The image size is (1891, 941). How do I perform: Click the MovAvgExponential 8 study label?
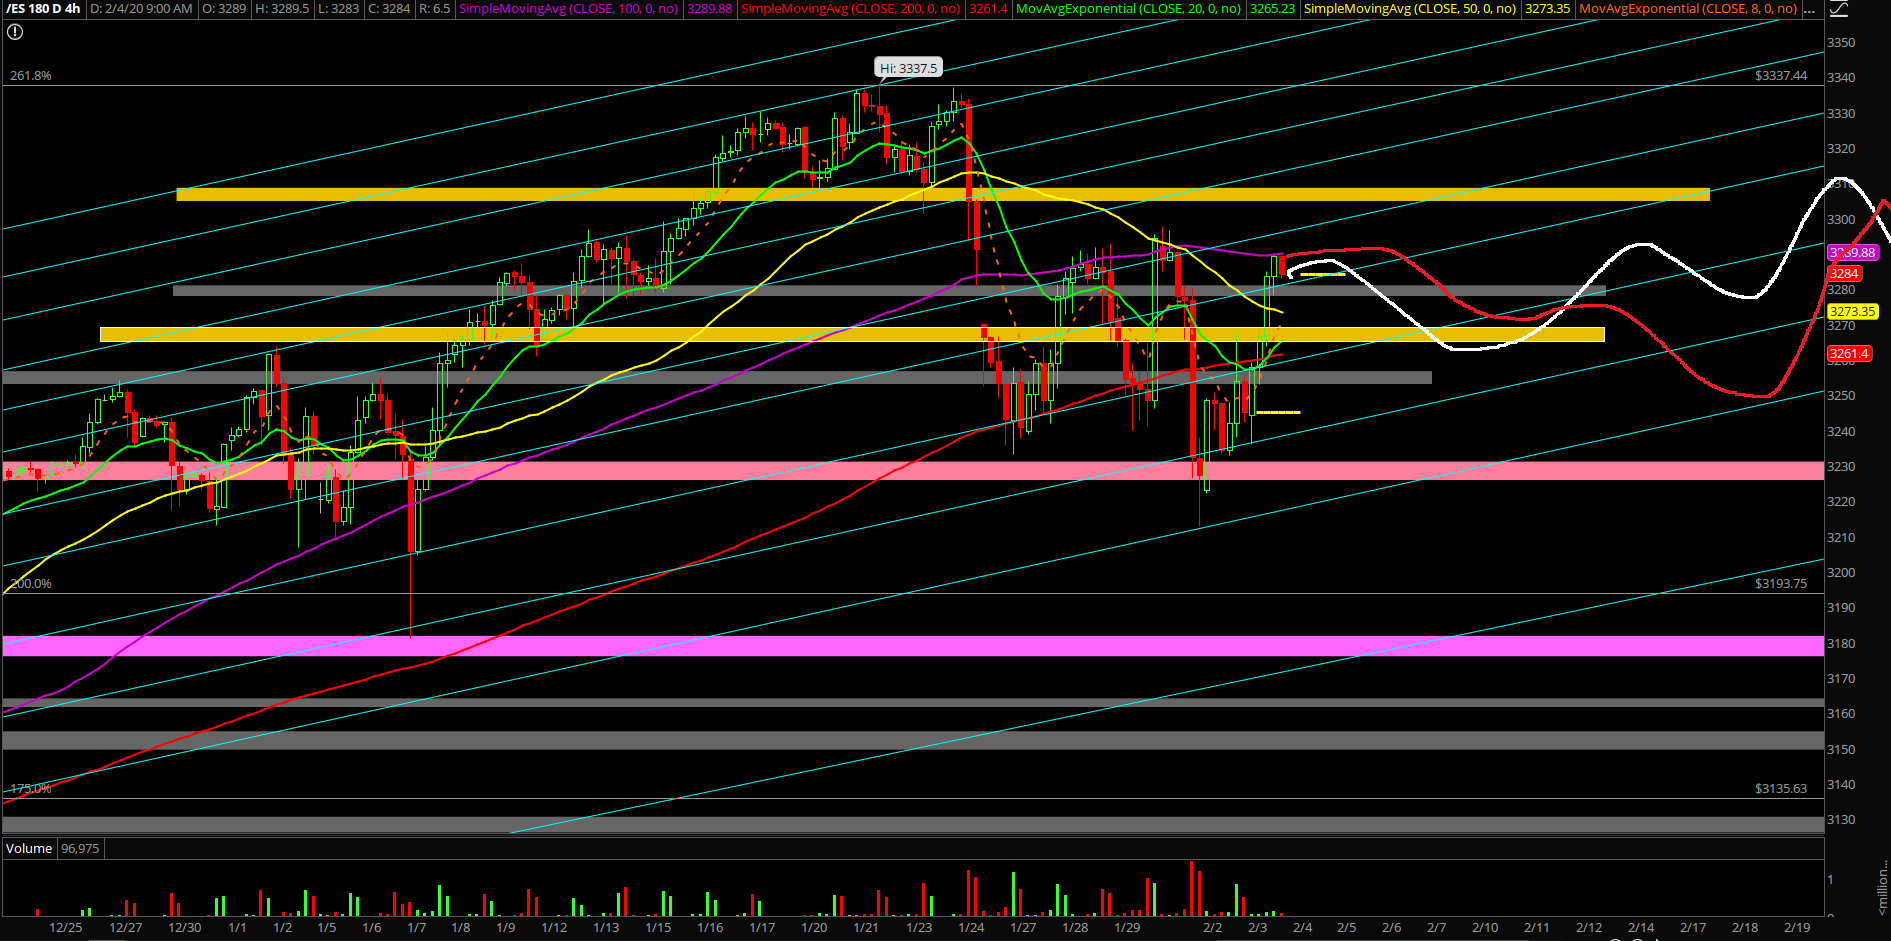point(1688,9)
